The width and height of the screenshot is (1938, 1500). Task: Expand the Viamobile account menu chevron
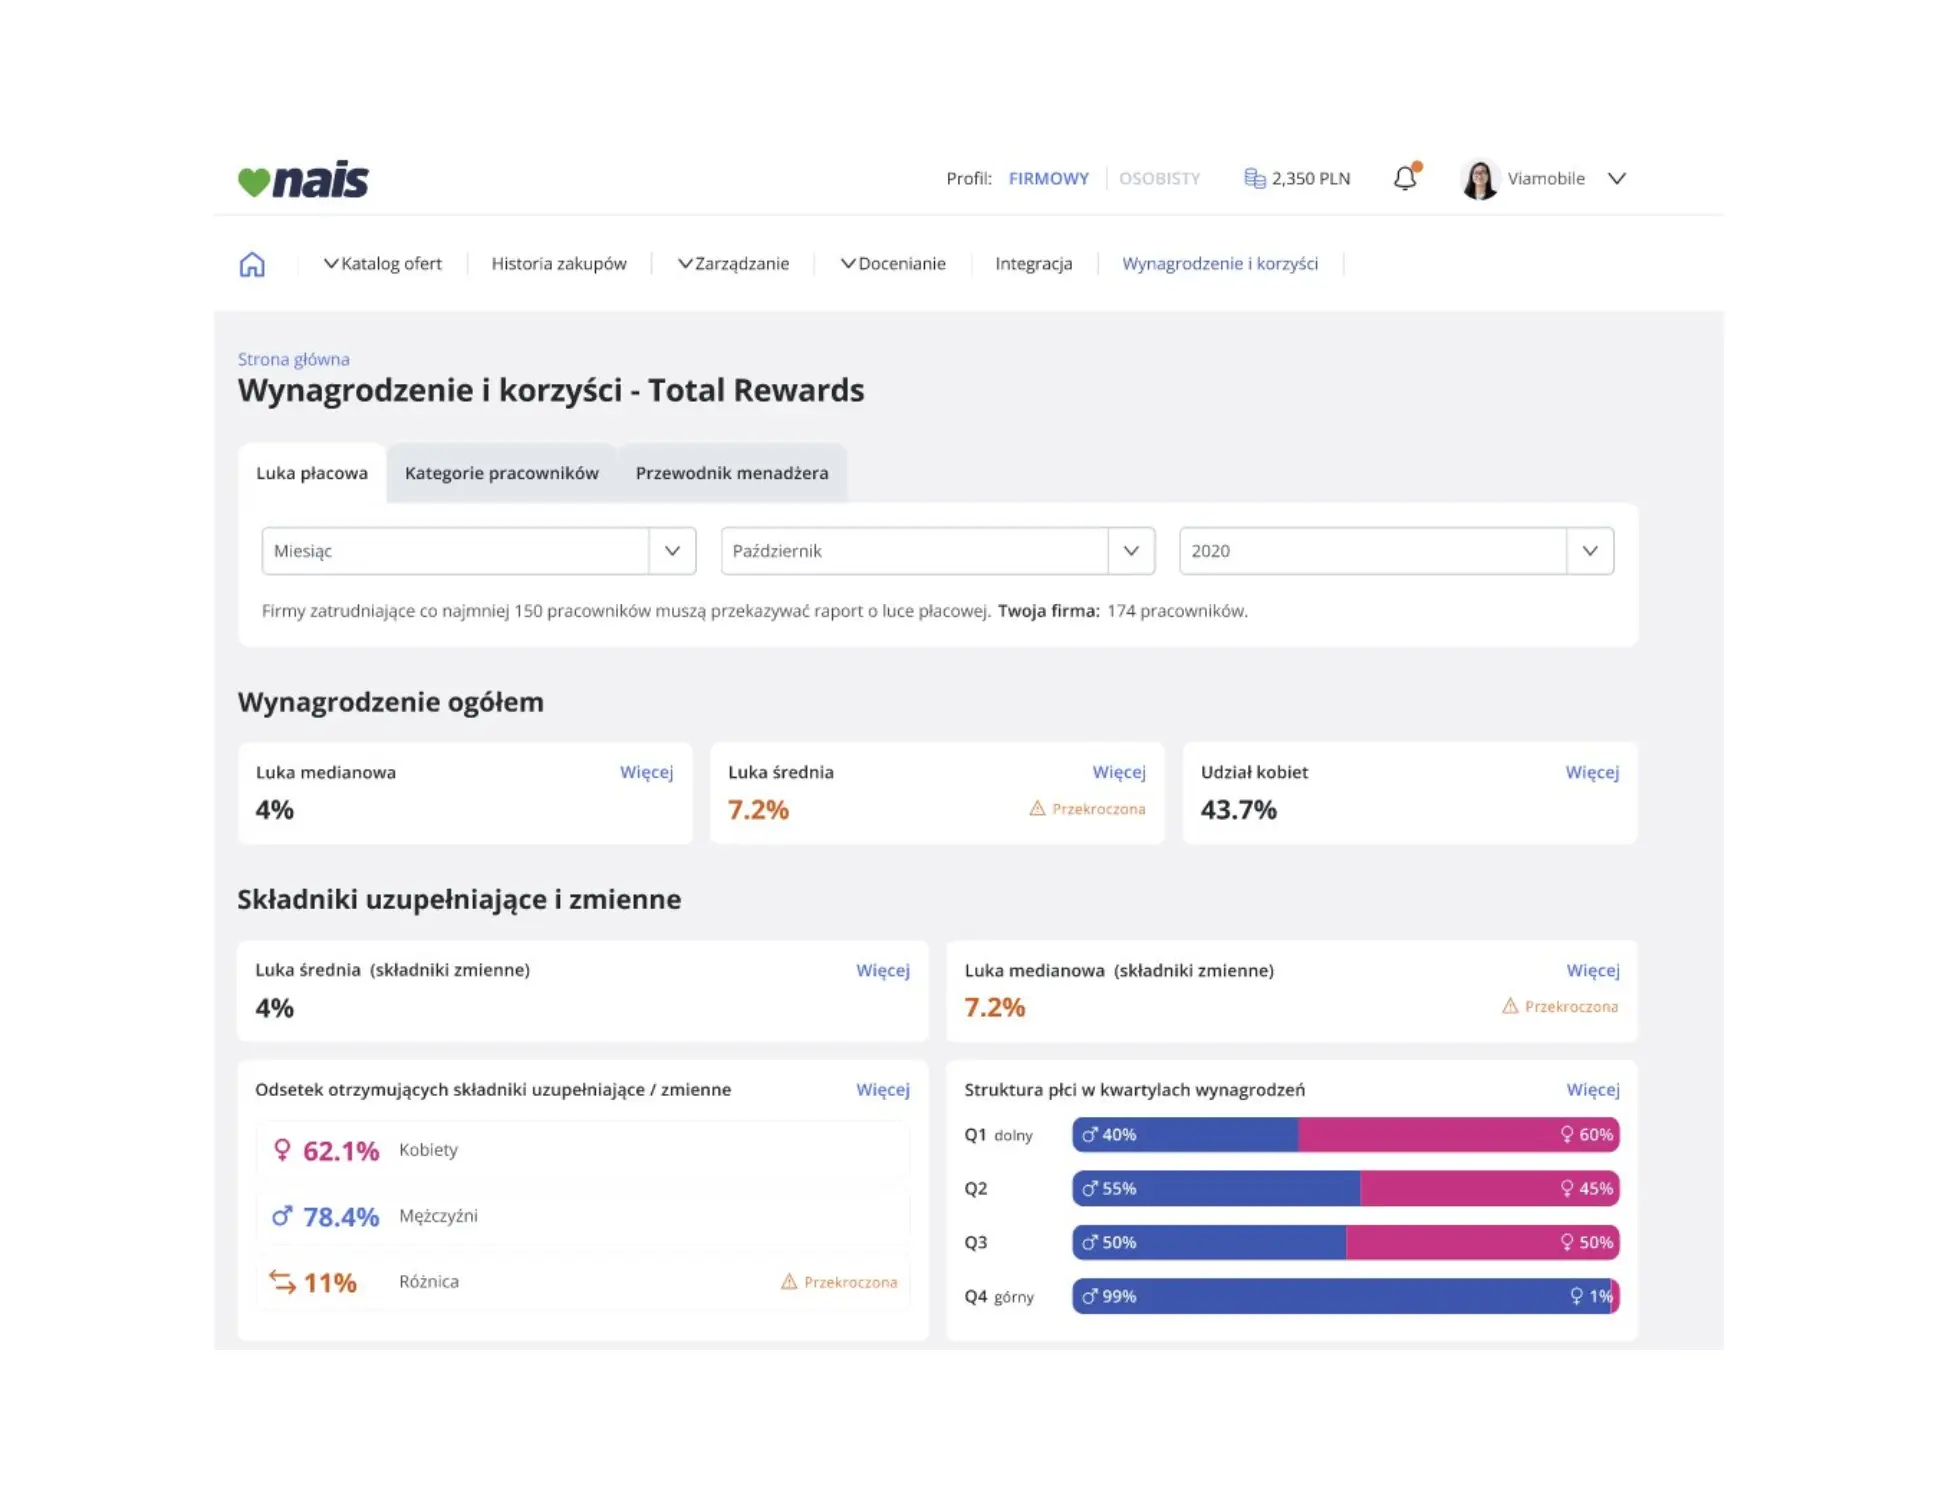click(x=1617, y=178)
